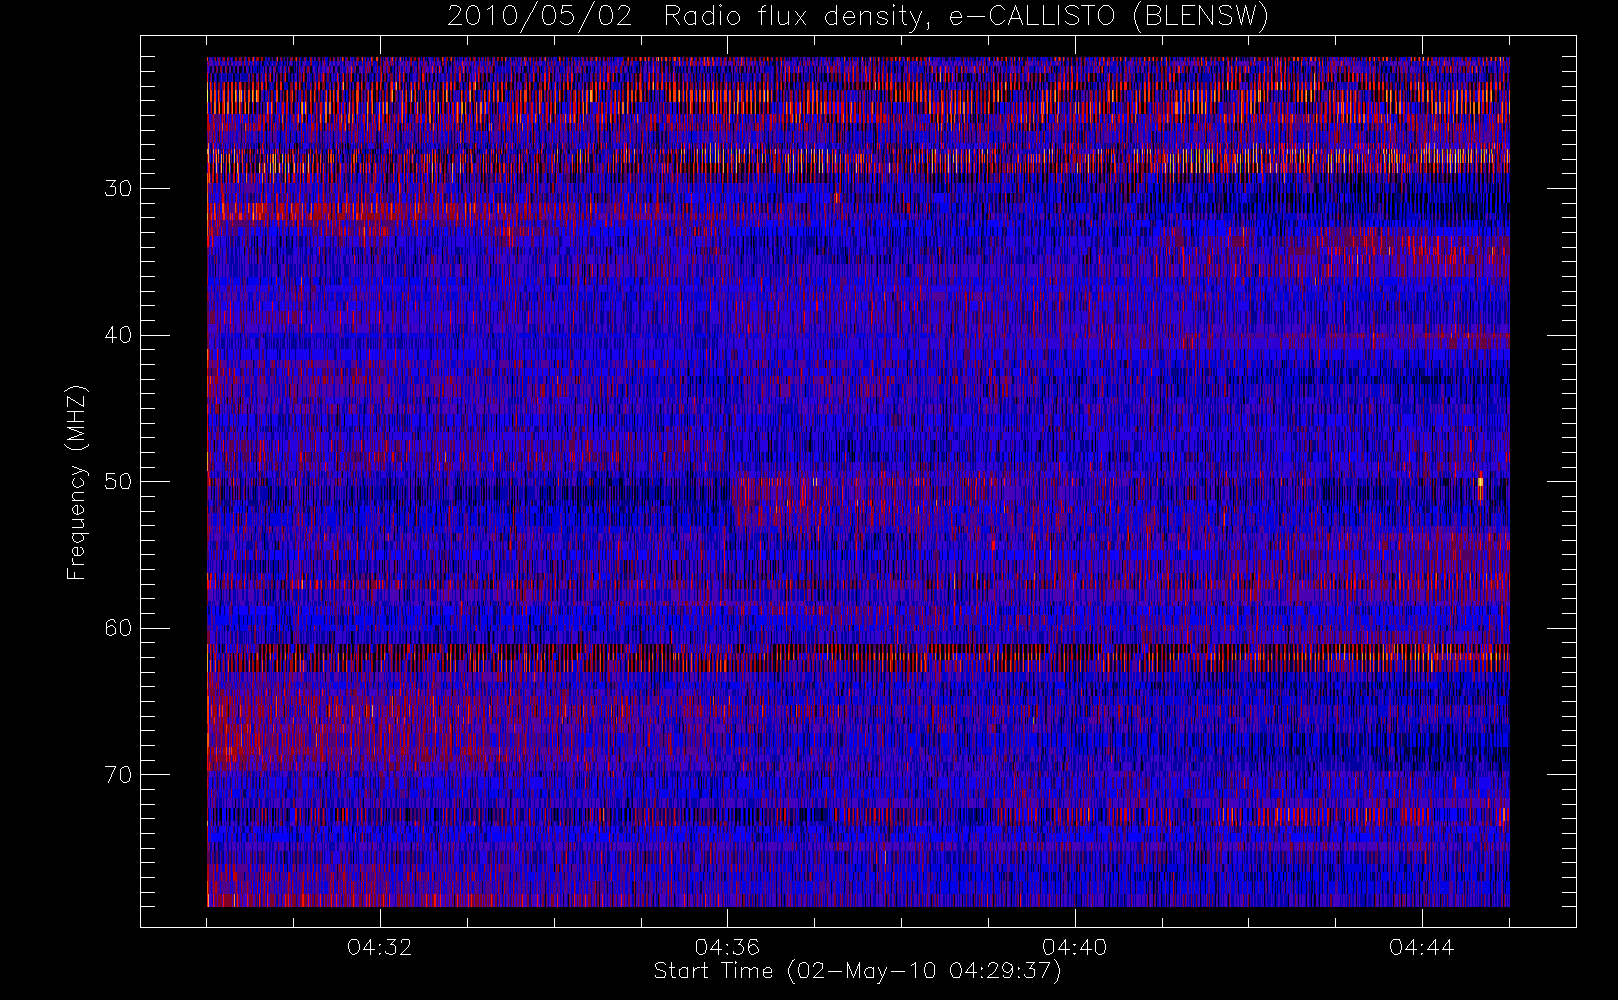Click the 70 MHz frequency tick label
Screen dimensions: 1618x1000
(x=118, y=775)
